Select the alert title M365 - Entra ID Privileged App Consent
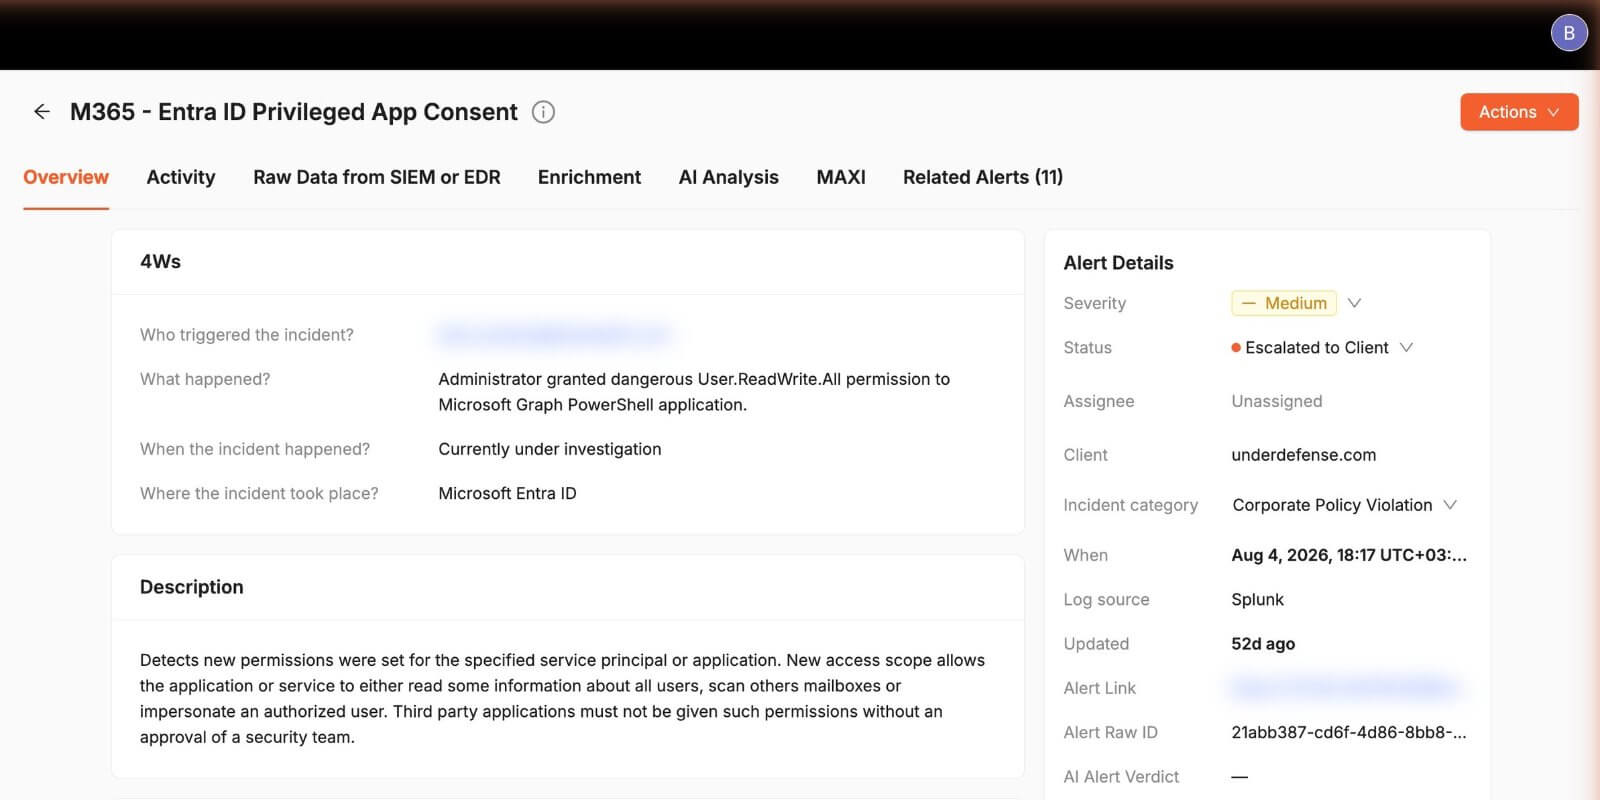 [294, 112]
